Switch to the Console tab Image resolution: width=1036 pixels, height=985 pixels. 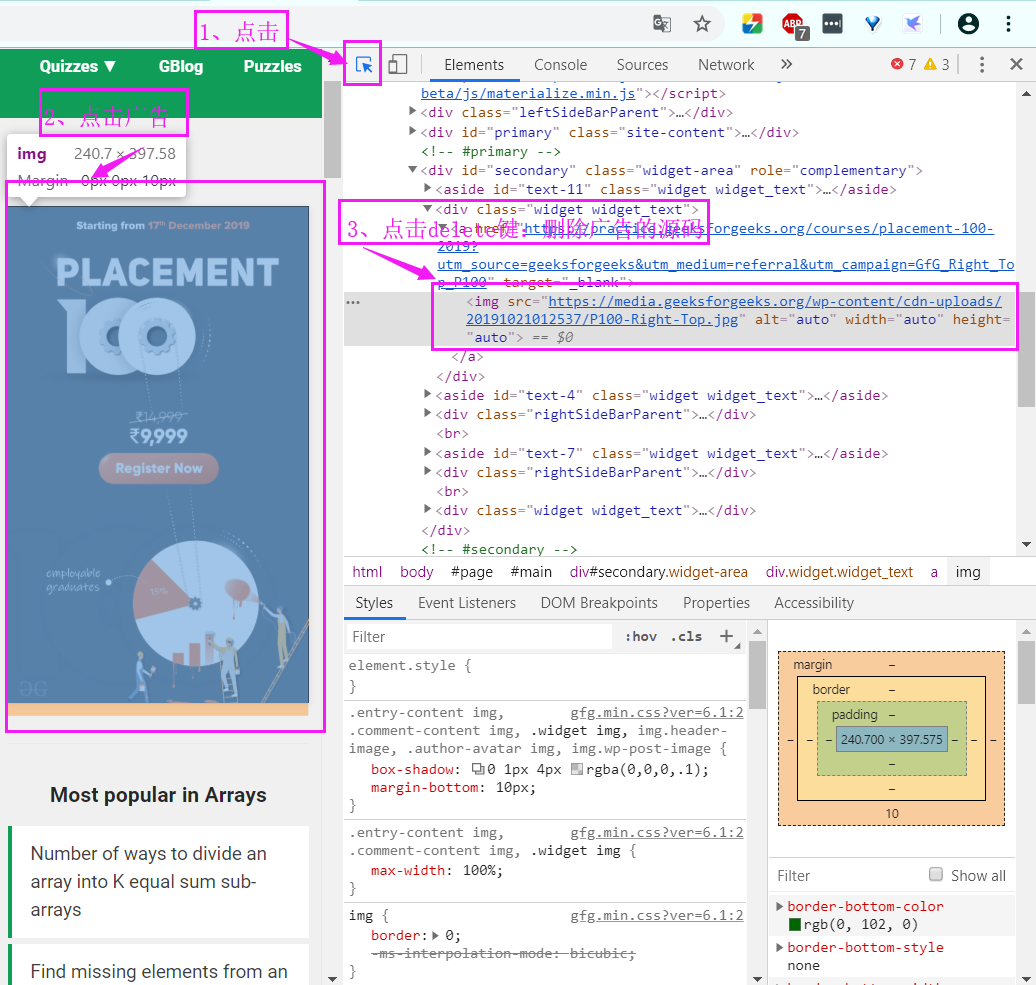coord(560,65)
